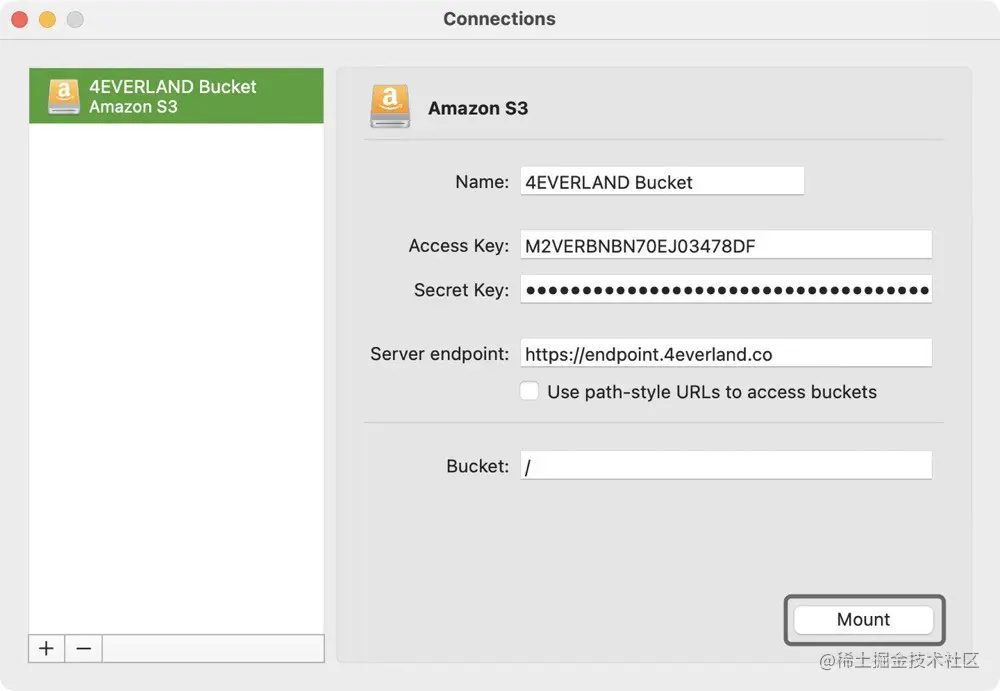This screenshot has height=691, width=1000.
Task: Click the "Access Key:" label
Action: click(459, 246)
